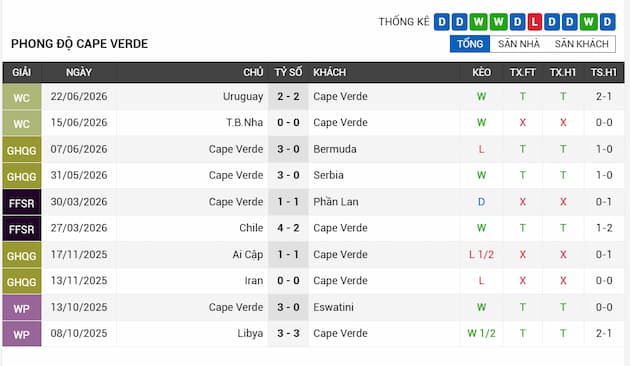Click the GHQG badge for 31/05/2026 match
The image size is (630, 366).
[x=22, y=176]
